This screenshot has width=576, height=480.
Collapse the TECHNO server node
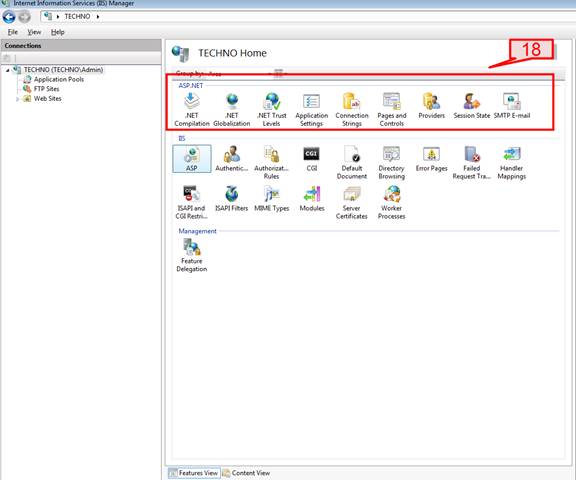click(7, 70)
